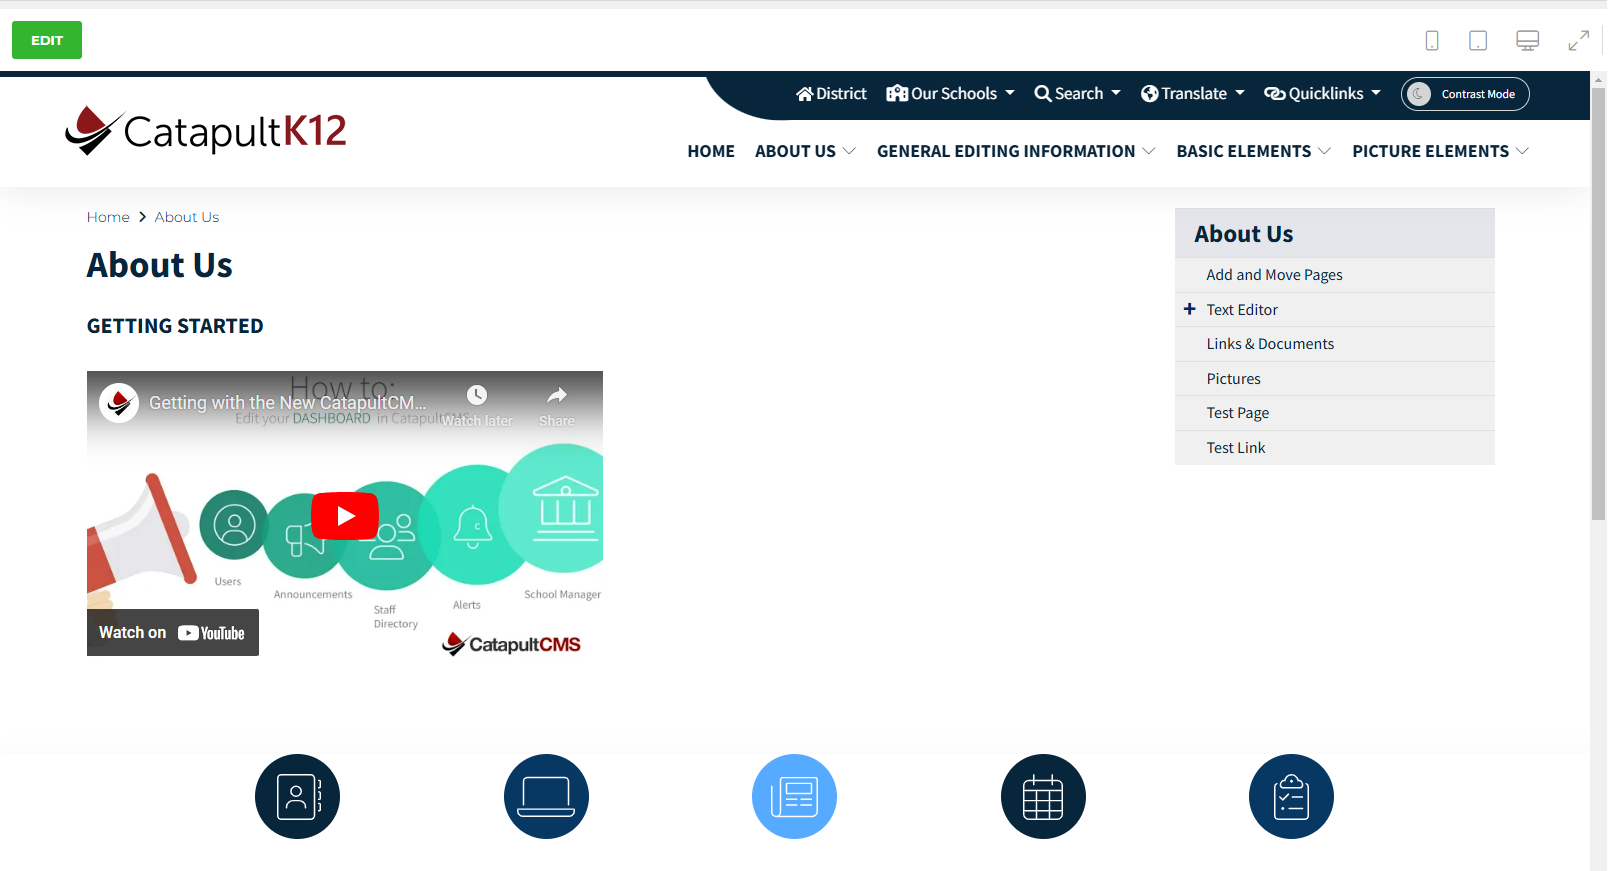Viewport: 1608px width, 871px height.
Task: Expand Text Editor with plus icon
Action: [1190, 309]
